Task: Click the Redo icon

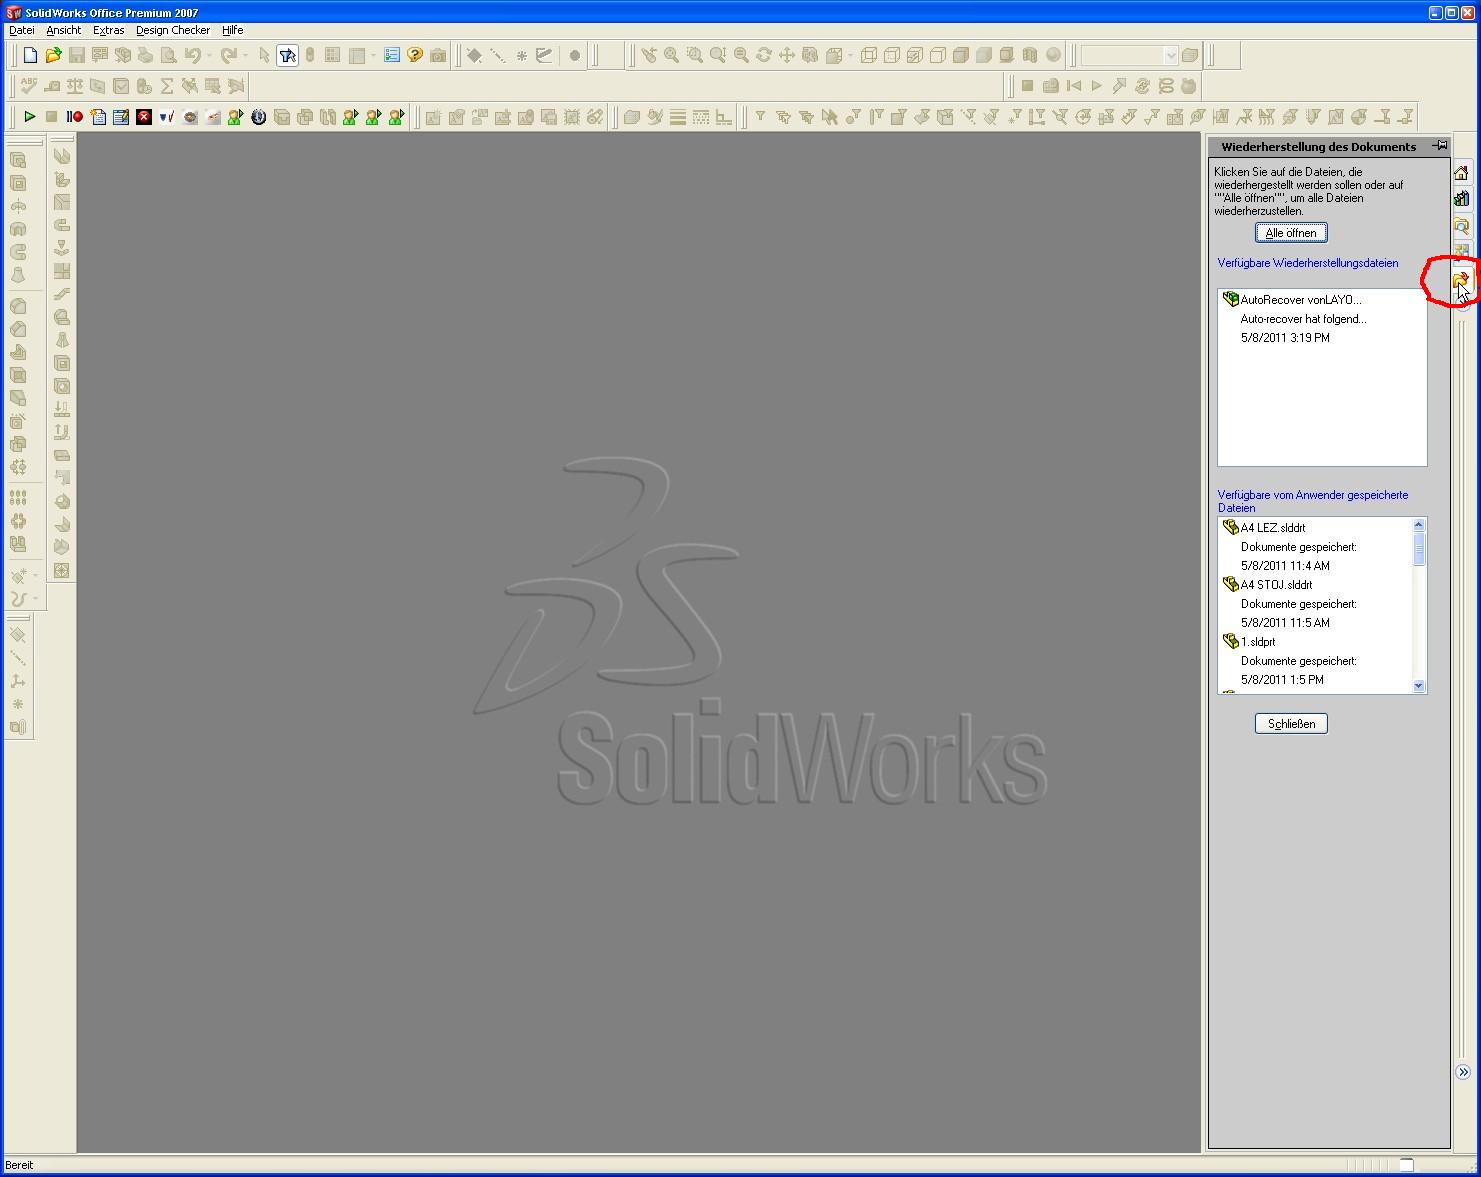Action: 229,55
